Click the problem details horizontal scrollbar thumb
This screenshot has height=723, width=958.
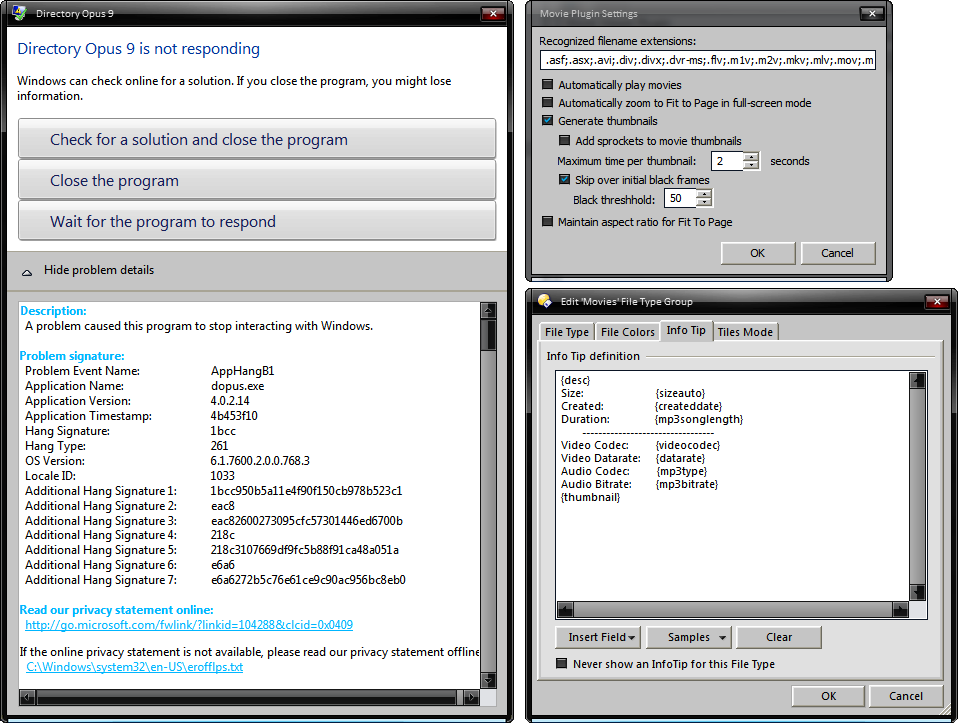(246, 697)
